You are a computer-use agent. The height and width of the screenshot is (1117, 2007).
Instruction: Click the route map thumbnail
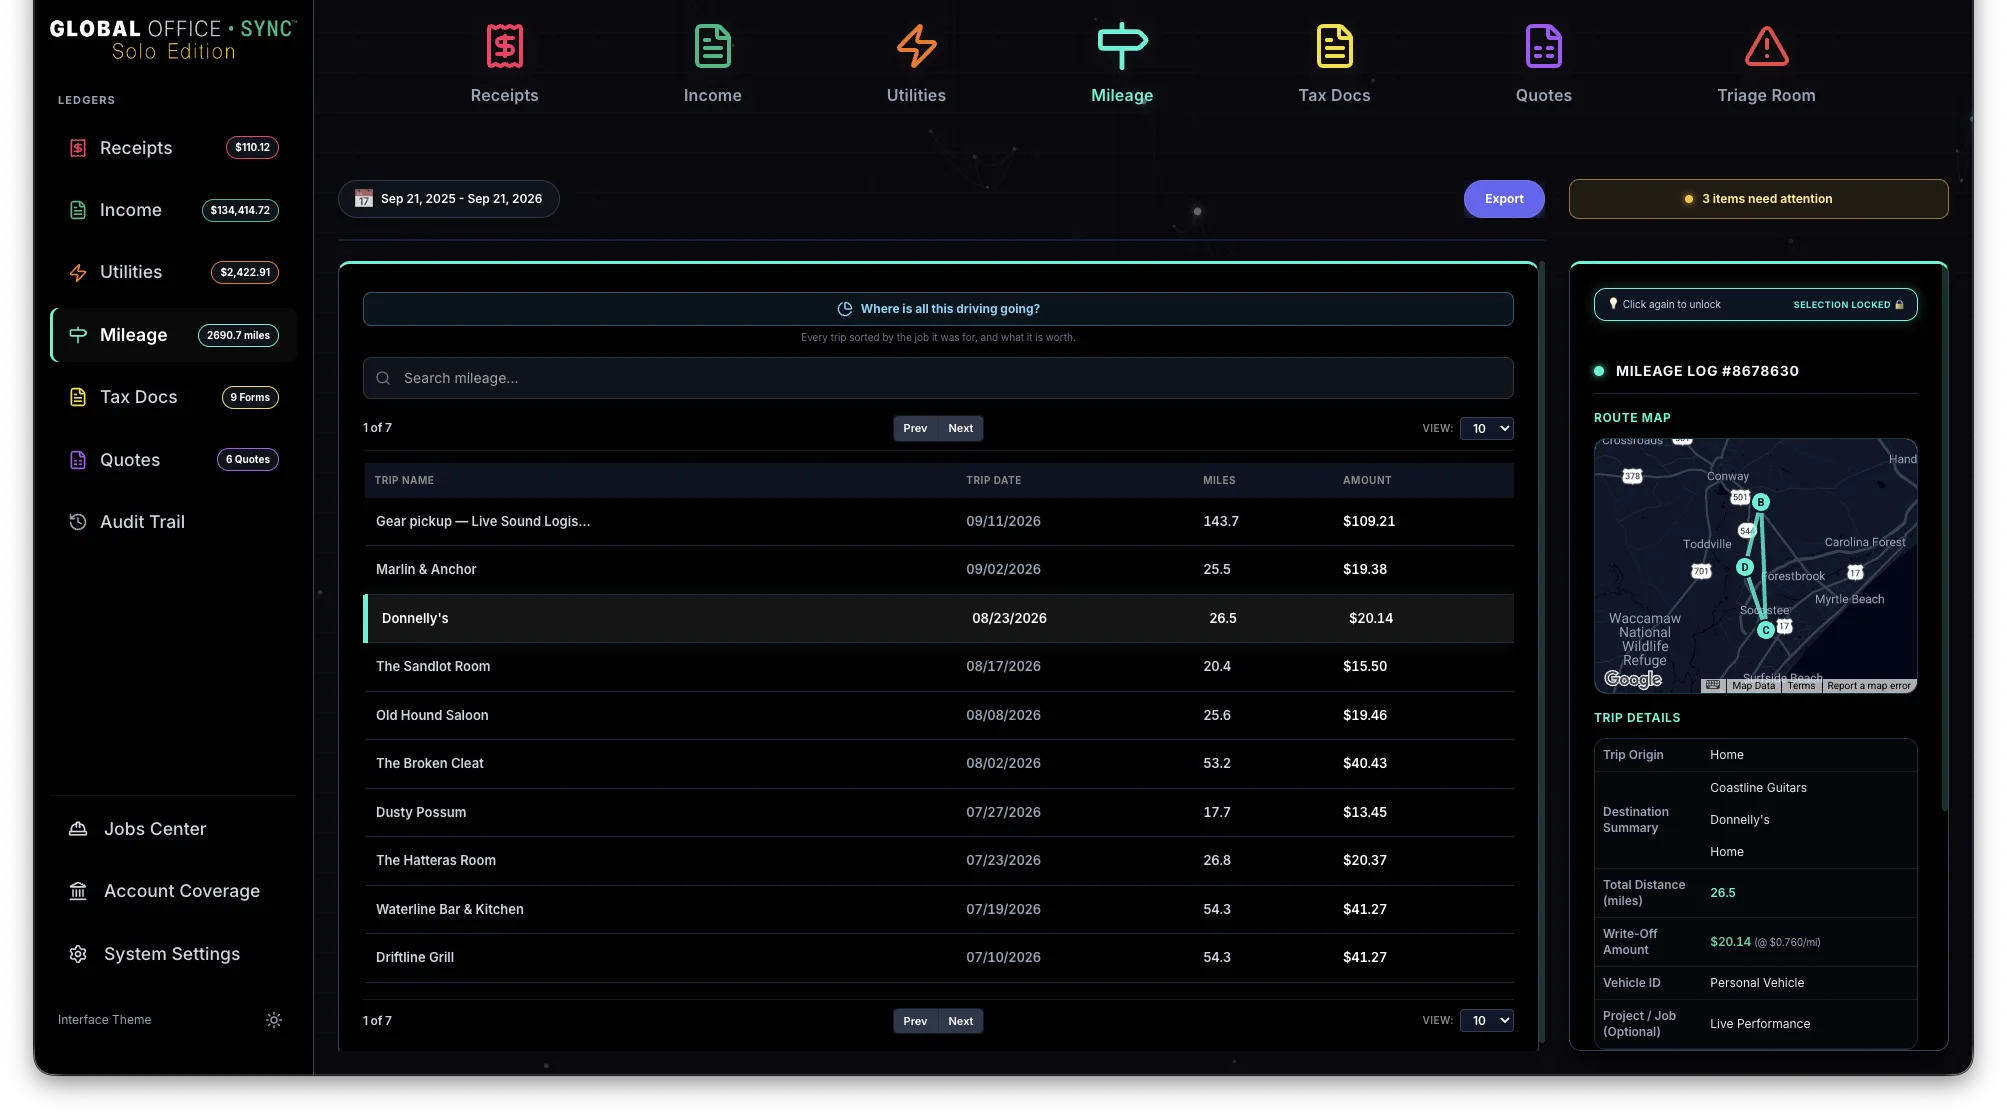coord(1755,566)
